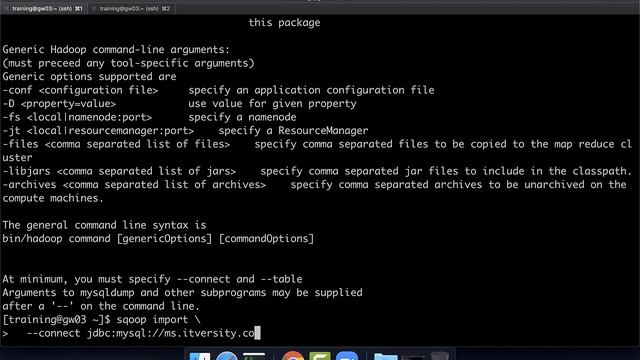Open Safari from the dock
The width and height of the screenshot is (640, 360).
(227, 356)
